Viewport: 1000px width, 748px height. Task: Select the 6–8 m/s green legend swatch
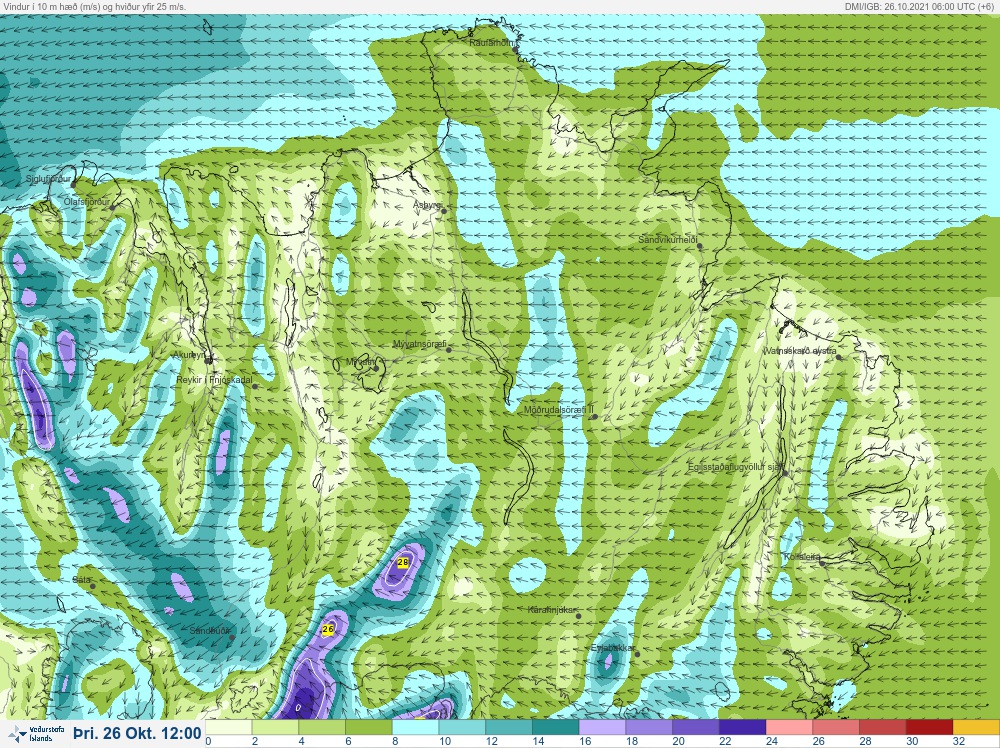click(369, 728)
